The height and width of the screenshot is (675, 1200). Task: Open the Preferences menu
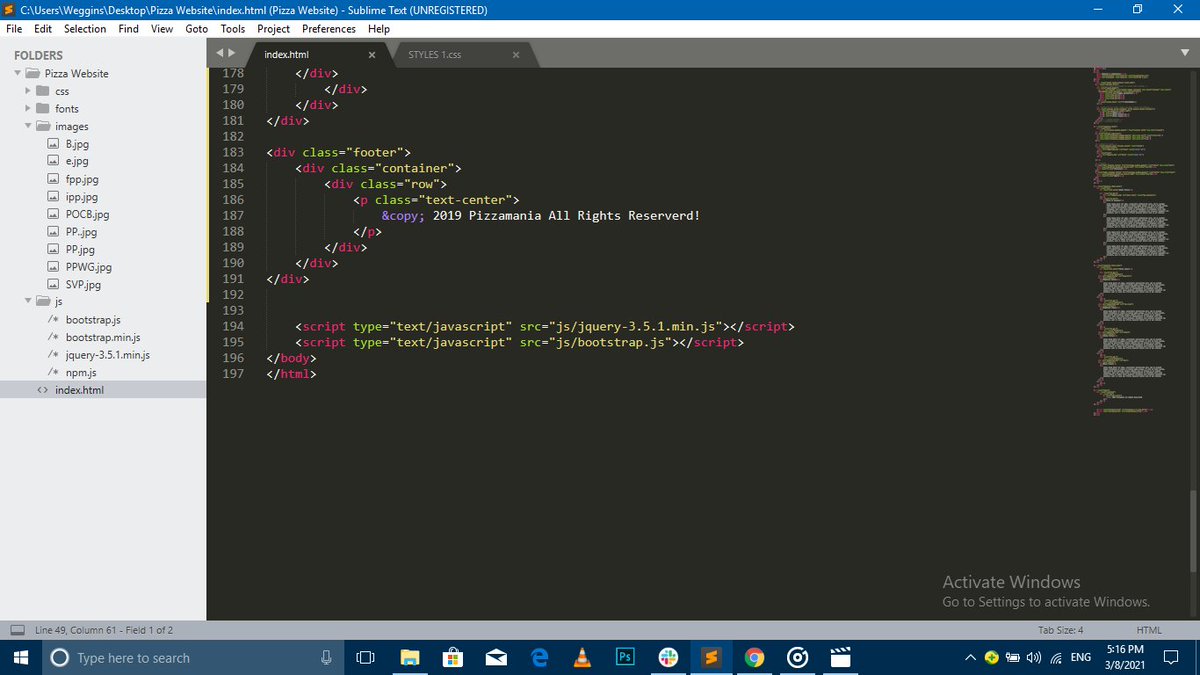pyautogui.click(x=329, y=29)
